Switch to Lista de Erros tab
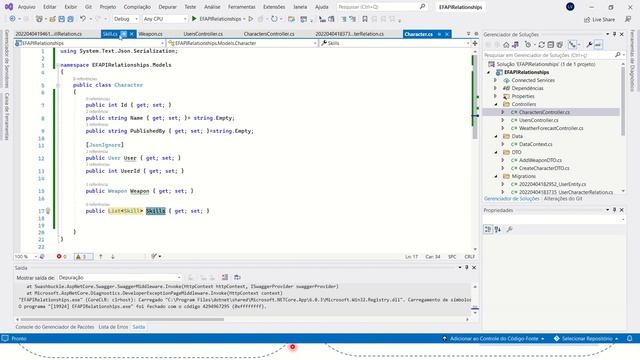Image resolution: width=640 pixels, height=360 pixels. click(x=113, y=327)
